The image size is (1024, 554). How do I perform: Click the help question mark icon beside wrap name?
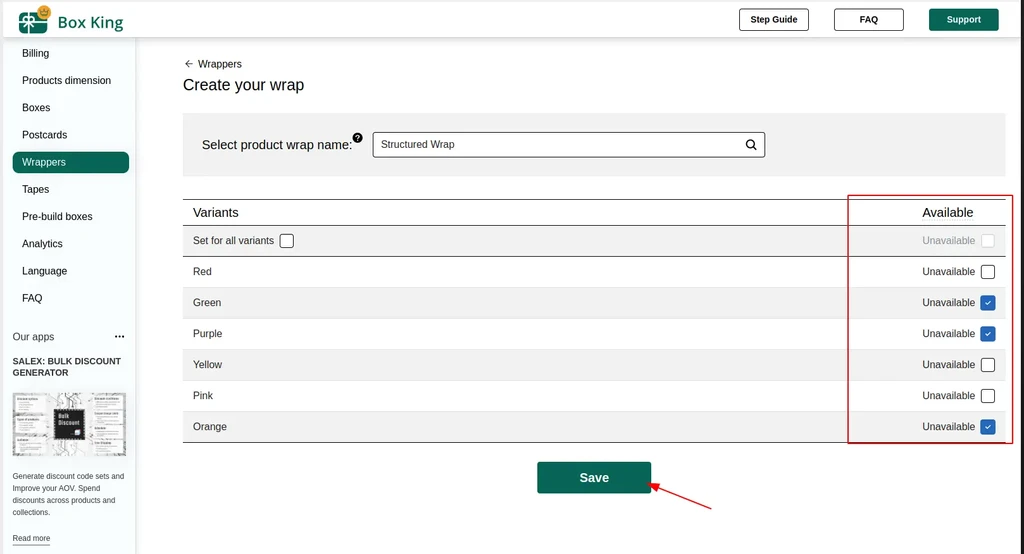pyautogui.click(x=357, y=137)
